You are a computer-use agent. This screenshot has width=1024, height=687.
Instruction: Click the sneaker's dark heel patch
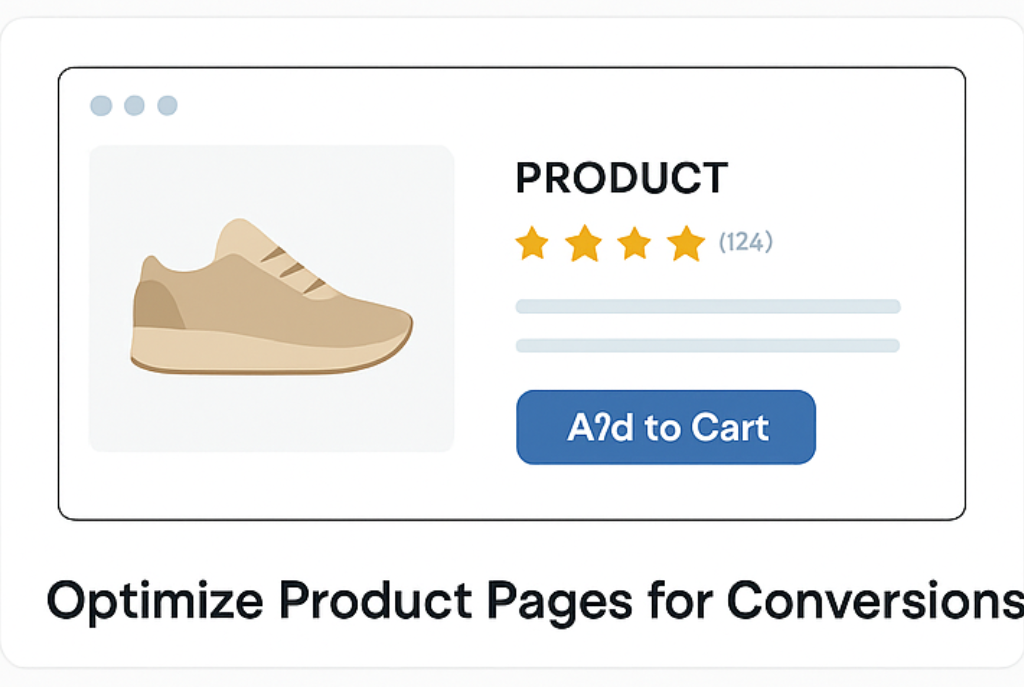tap(159, 304)
